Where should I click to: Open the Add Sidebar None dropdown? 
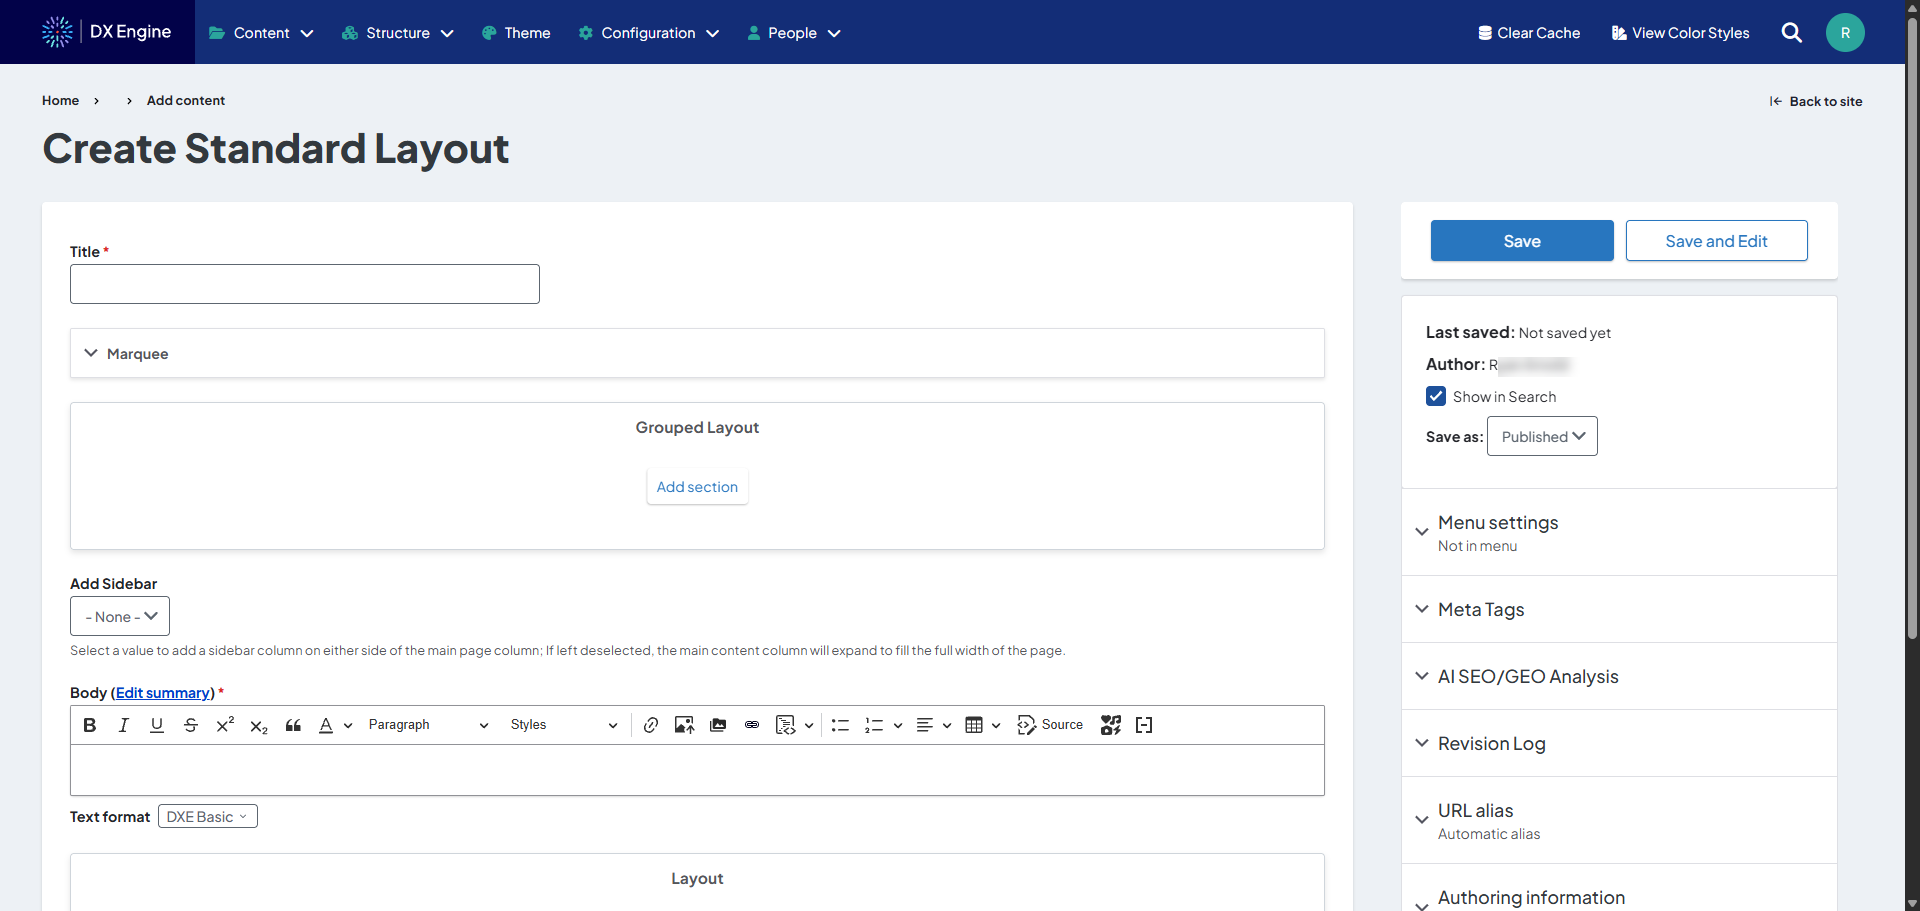pyautogui.click(x=120, y=616)
